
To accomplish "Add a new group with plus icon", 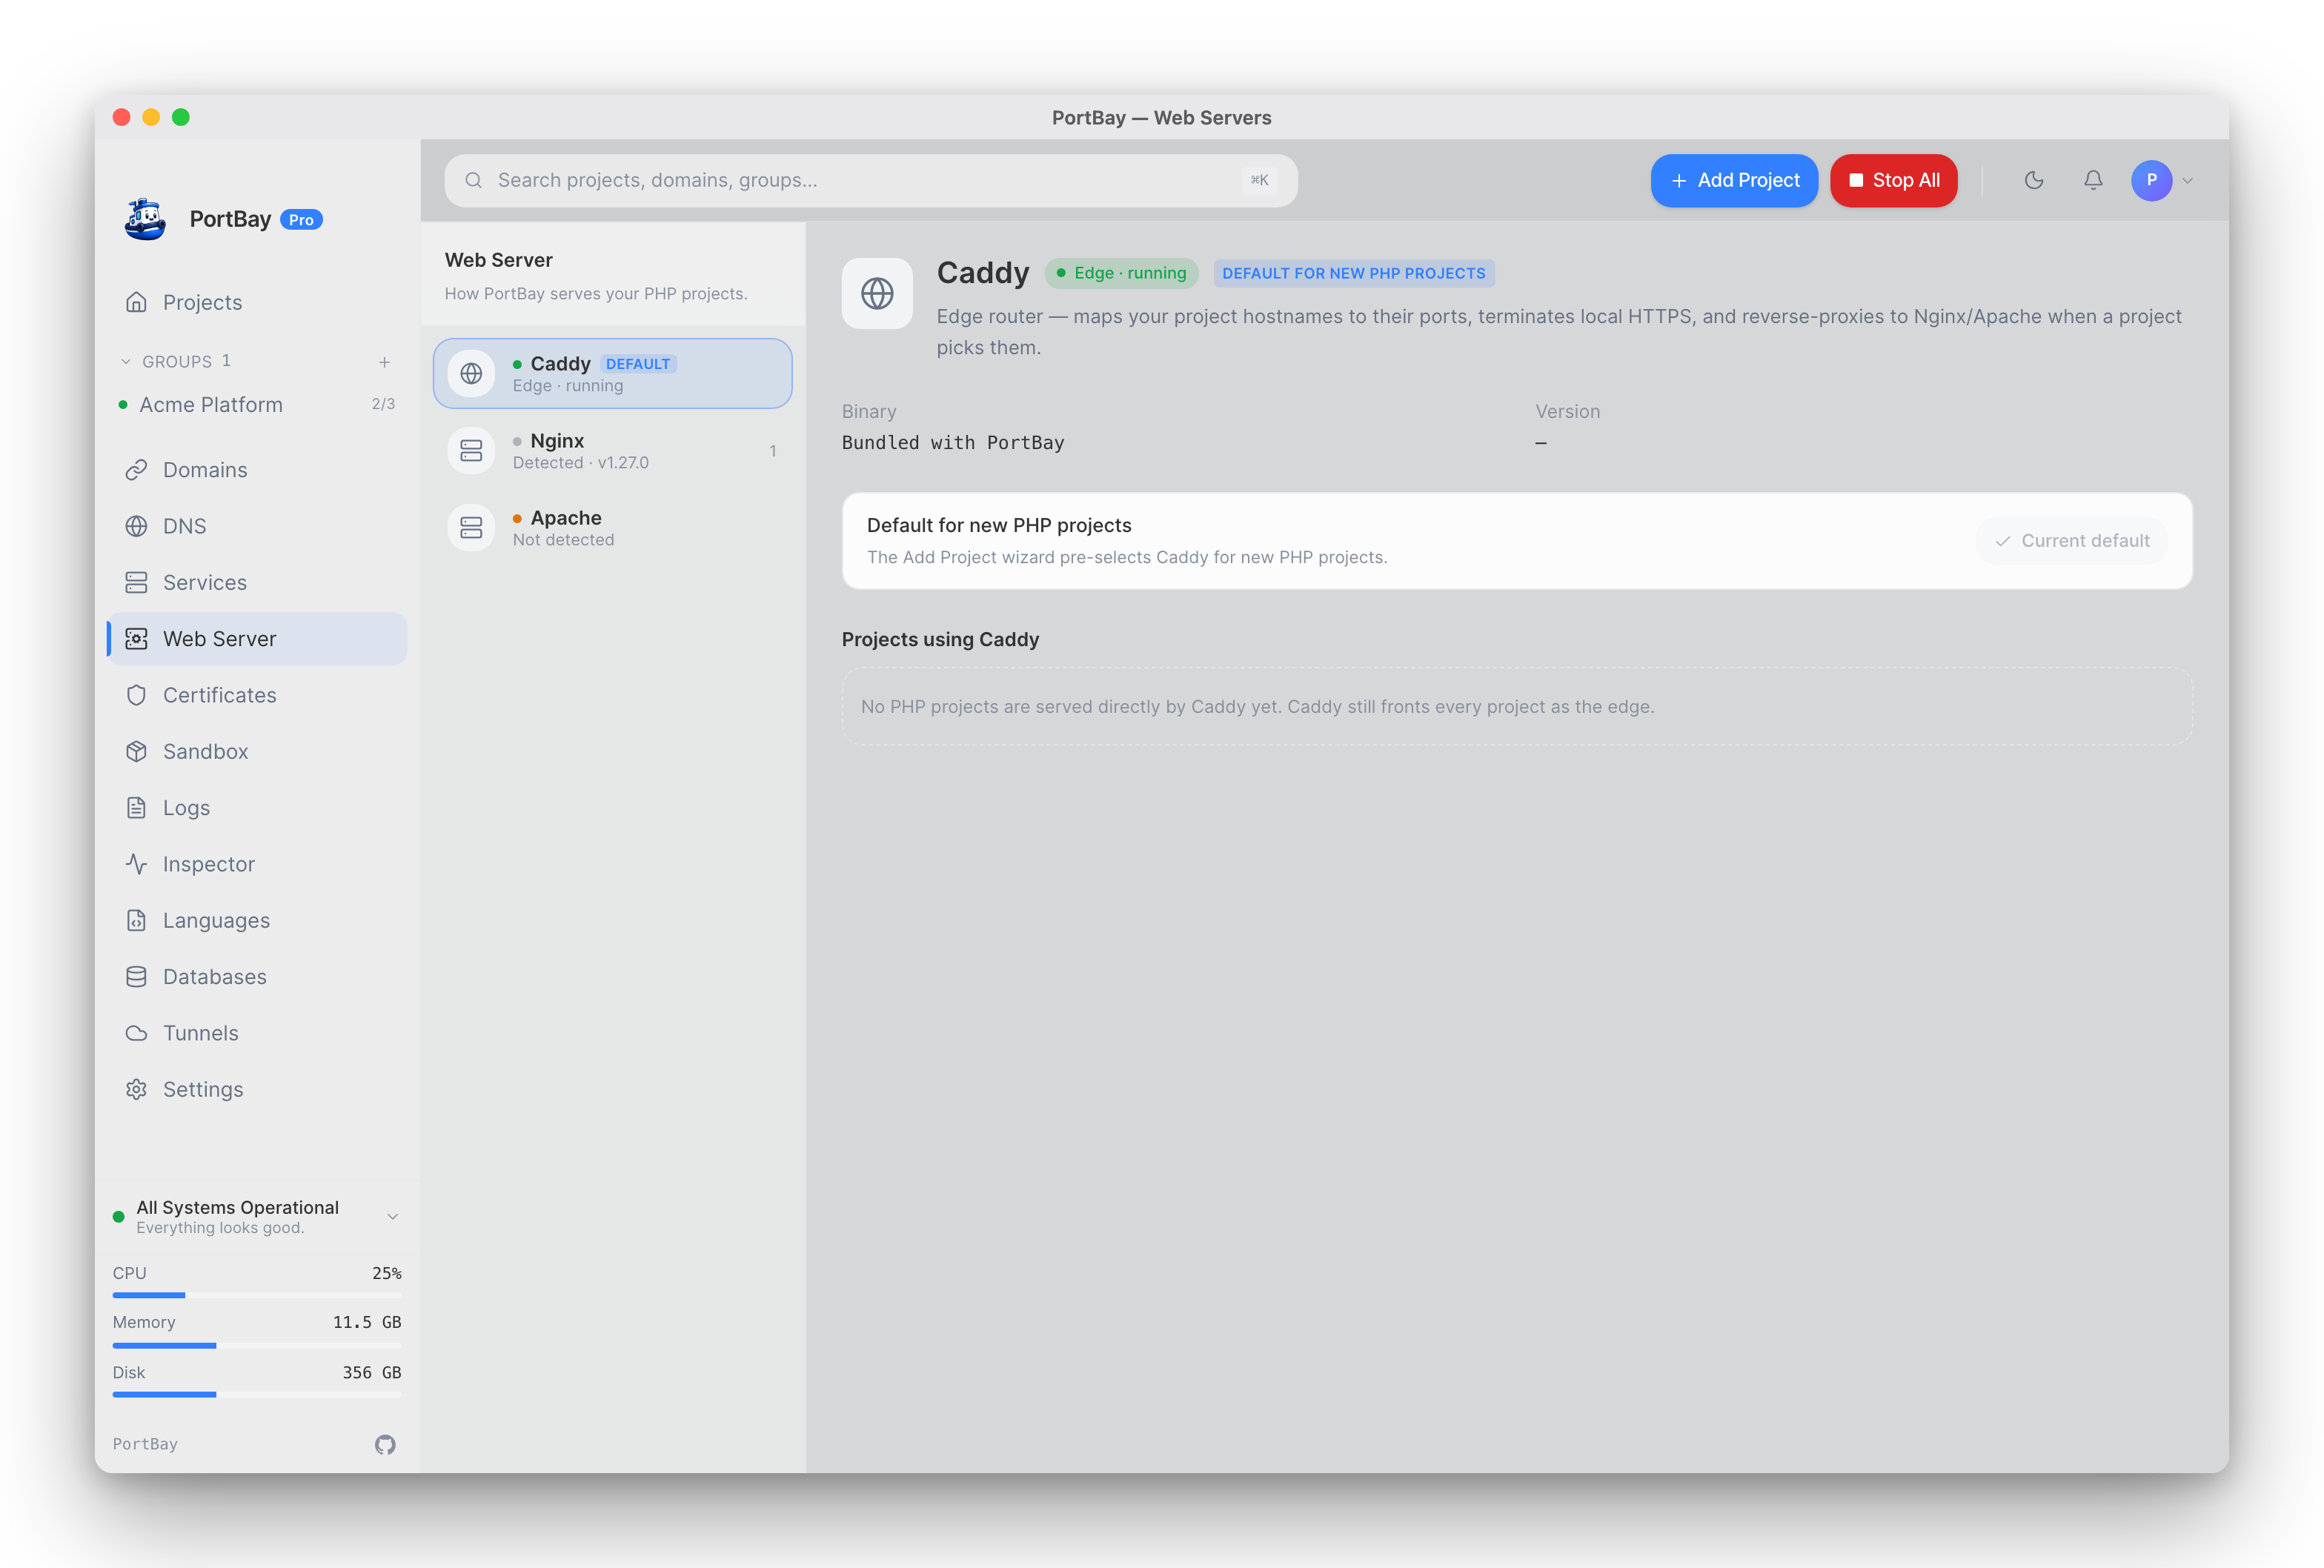I will [384, 362].
